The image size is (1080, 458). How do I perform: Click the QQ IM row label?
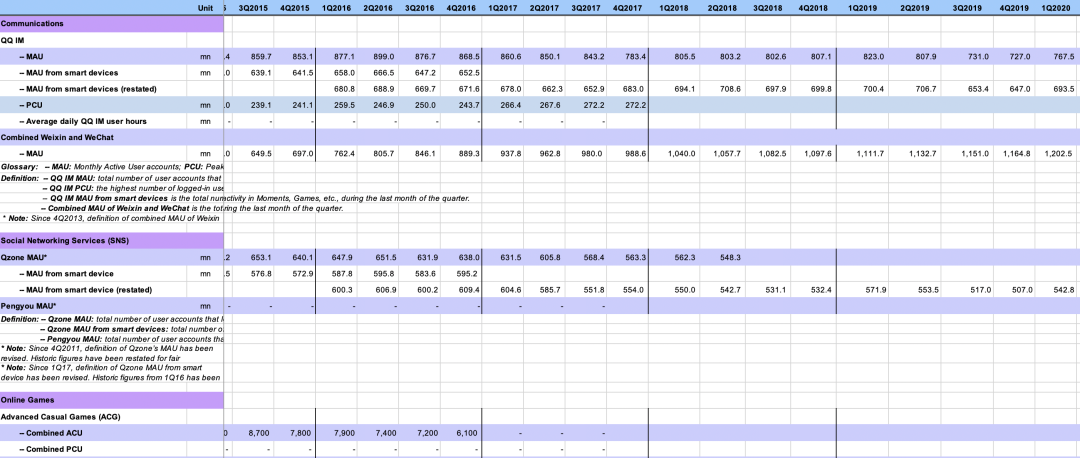click(x=12, y=40)
